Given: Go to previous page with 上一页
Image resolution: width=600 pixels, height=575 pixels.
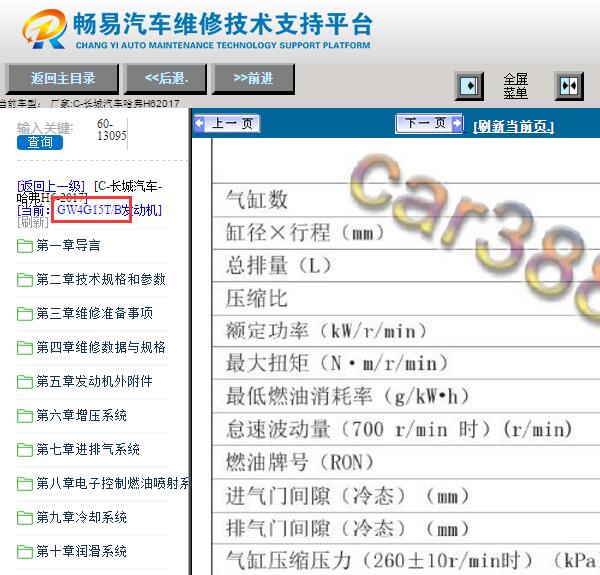Looking at the screenshot, I should [227, 123].
